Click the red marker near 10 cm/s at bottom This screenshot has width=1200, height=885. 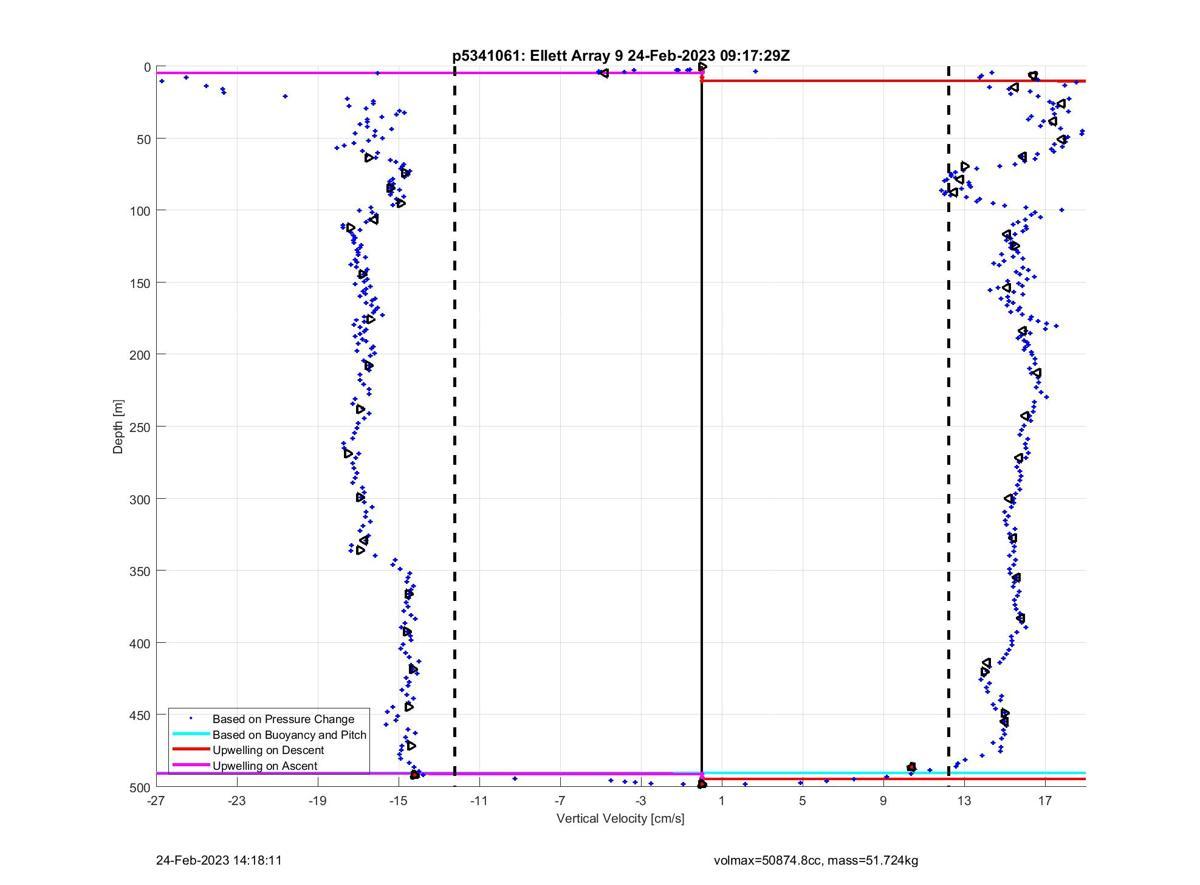911,767
